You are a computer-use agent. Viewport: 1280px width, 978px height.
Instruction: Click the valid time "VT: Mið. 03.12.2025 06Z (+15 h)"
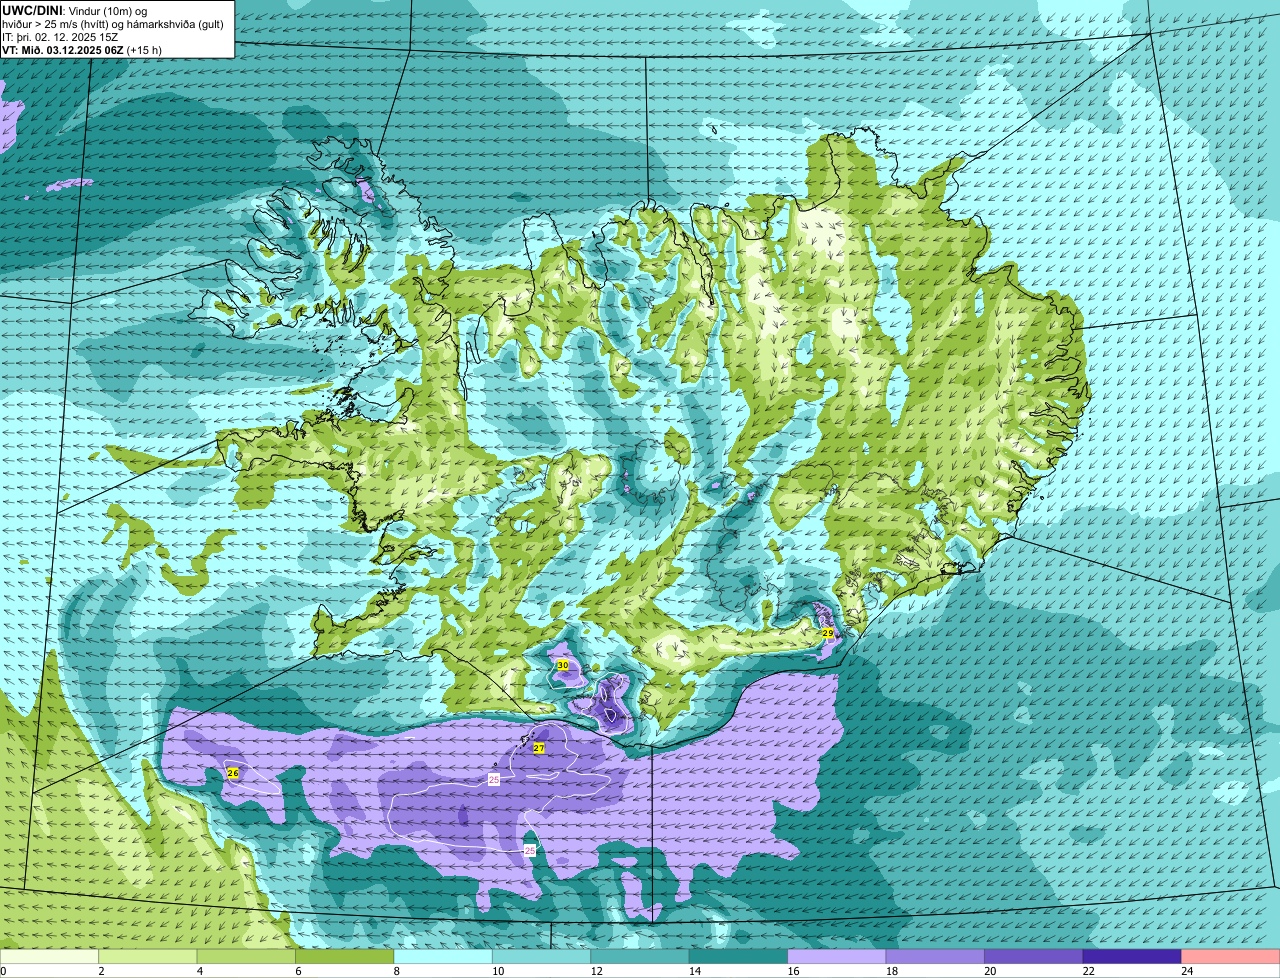click(x=82, y=49)
